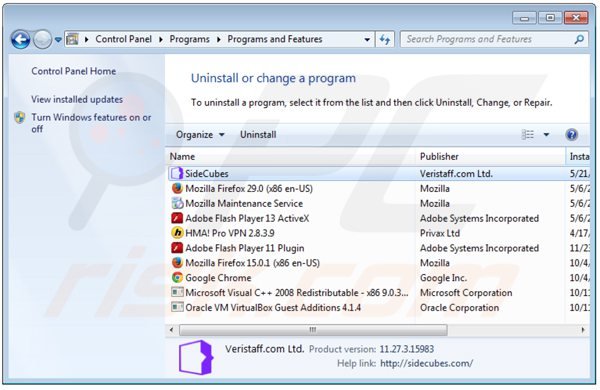Click product version 11.27.3.15983 value
Screen dimensions: 600x390
tap(407, 349)
